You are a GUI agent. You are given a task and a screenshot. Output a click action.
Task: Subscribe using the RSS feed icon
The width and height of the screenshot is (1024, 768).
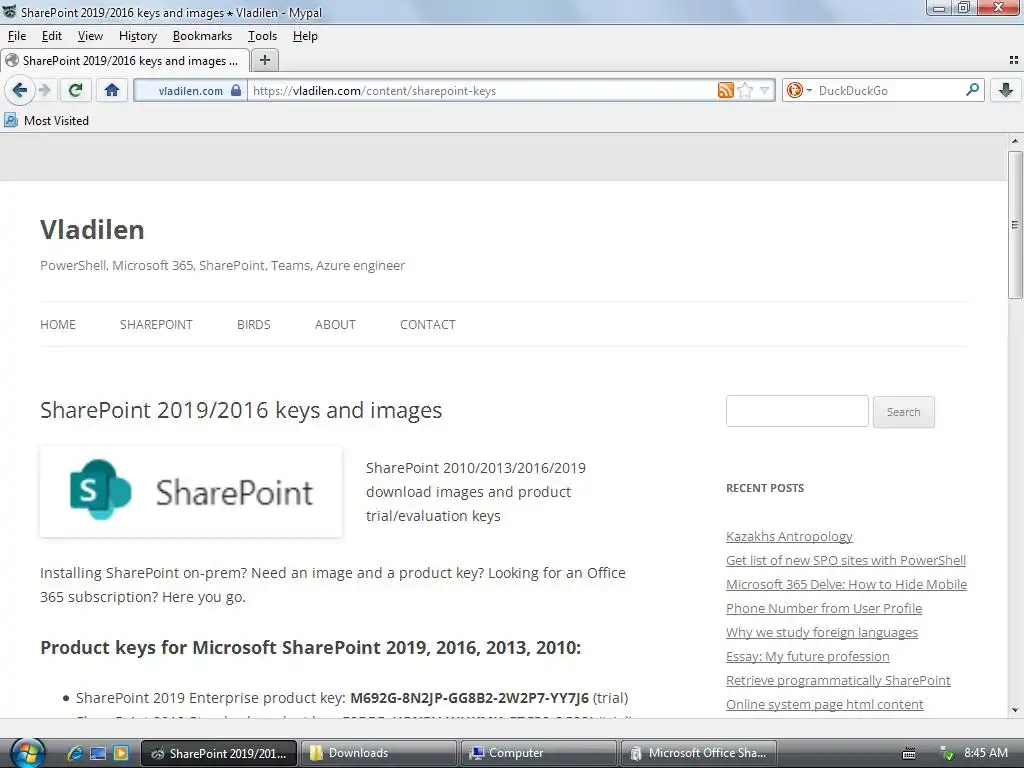point(726,90)
